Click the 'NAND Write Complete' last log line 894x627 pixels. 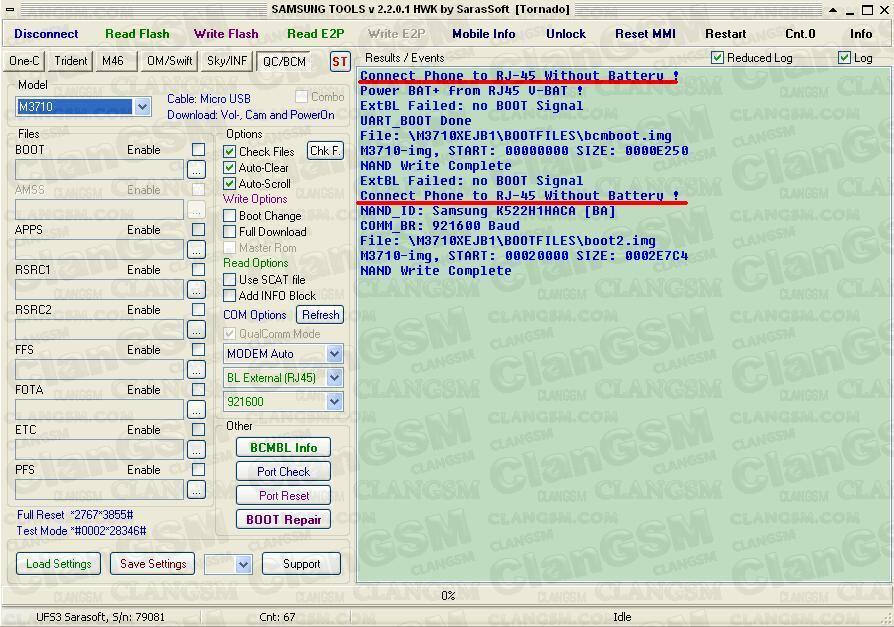tap(436, 271)
